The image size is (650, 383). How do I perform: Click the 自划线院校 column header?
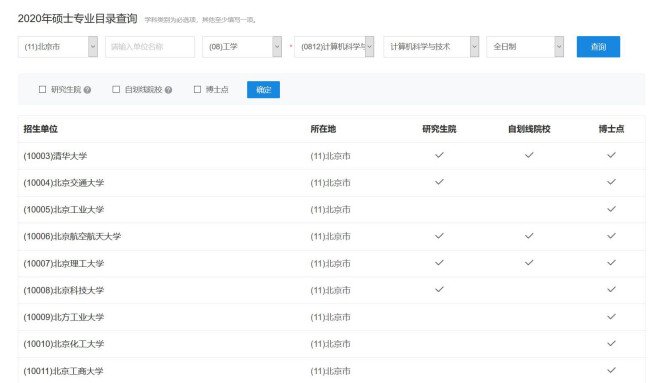(529, 129)
